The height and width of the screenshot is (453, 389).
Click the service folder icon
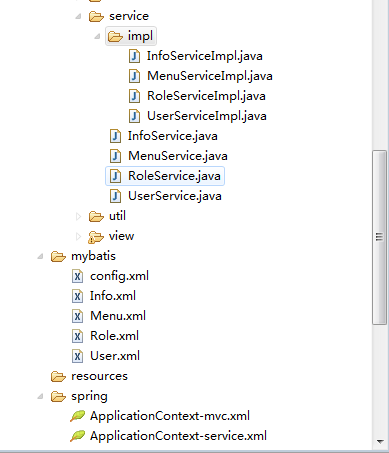coord(96,16)
